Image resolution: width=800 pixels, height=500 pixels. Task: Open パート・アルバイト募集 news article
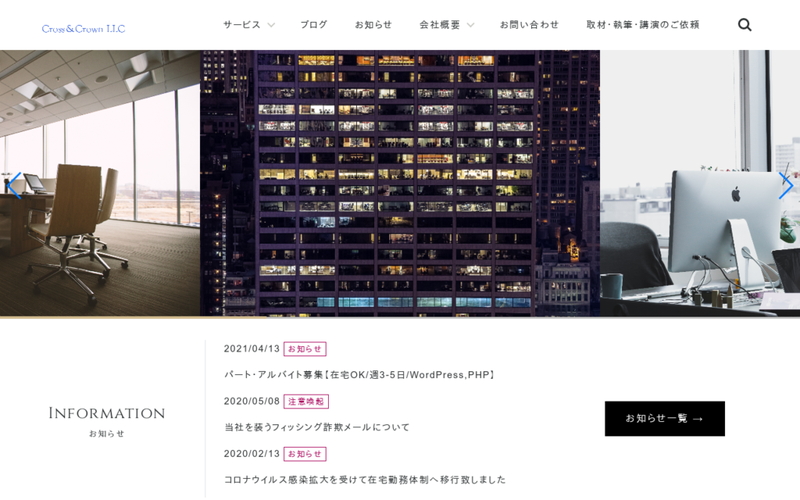click(x=360, y=374)
